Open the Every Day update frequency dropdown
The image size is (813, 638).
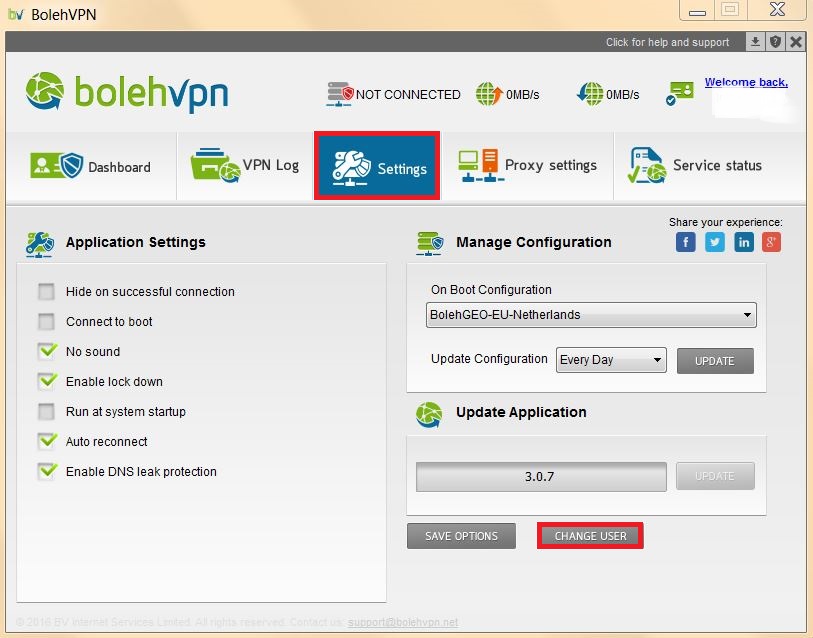611,360
